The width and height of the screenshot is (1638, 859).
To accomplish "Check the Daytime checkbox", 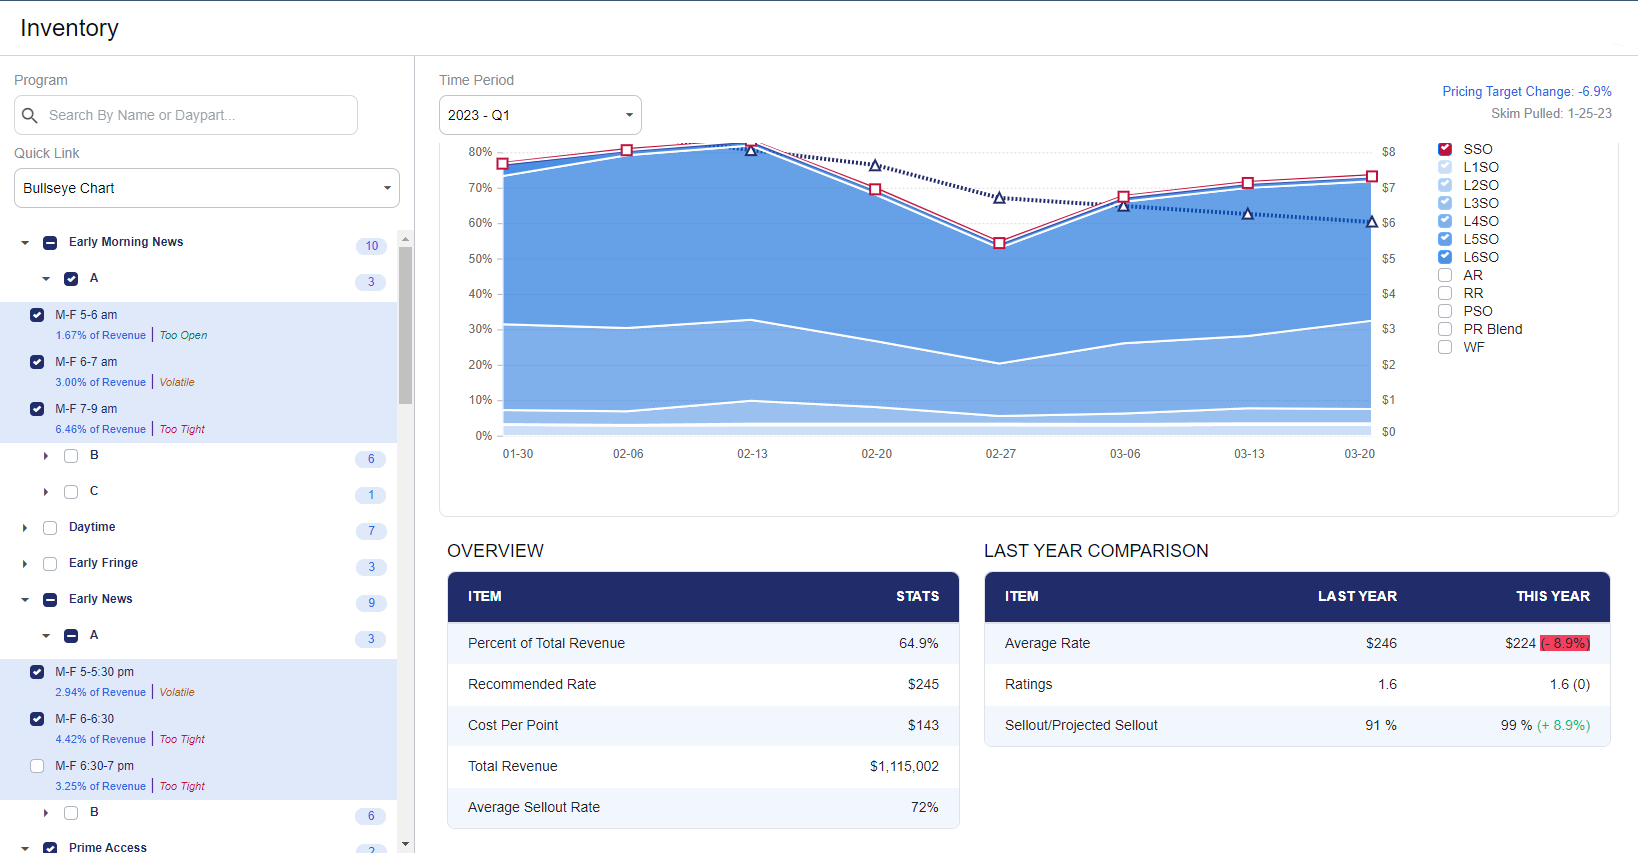I will click(50, 528).
